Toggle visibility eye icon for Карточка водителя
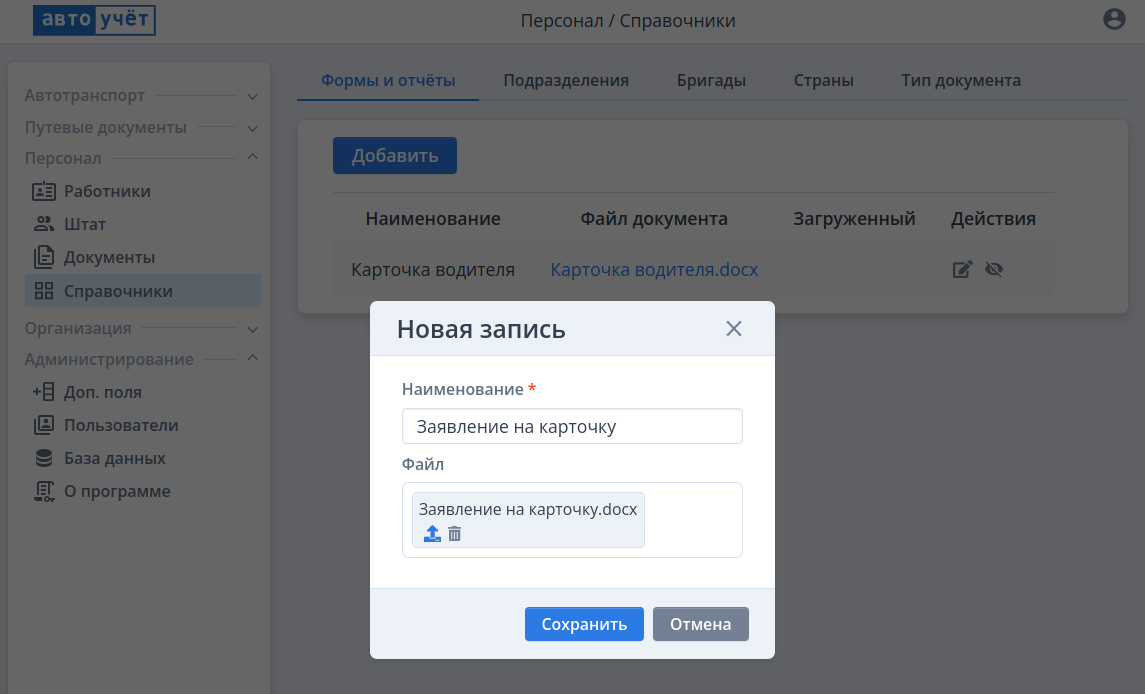 click(993, 269)
